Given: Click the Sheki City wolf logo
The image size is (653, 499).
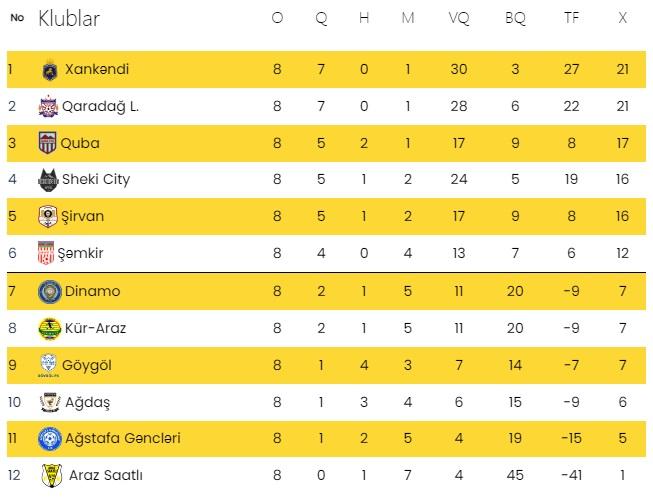Looking at the screenshot, I should tap(47, 180).
